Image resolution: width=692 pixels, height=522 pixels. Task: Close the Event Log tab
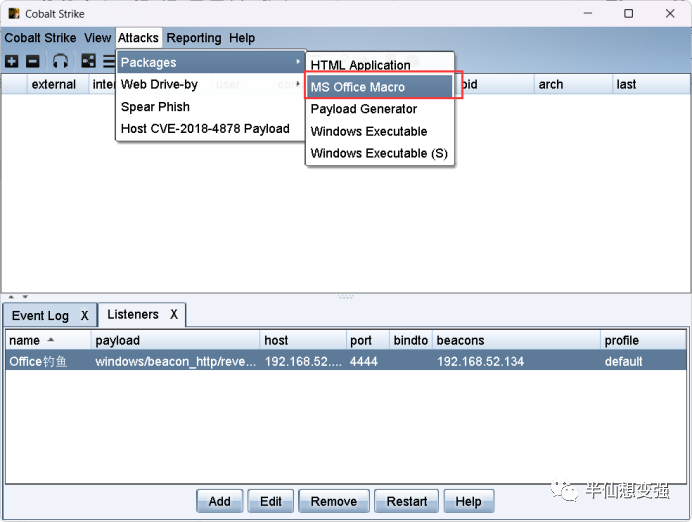tap(85, 315)
